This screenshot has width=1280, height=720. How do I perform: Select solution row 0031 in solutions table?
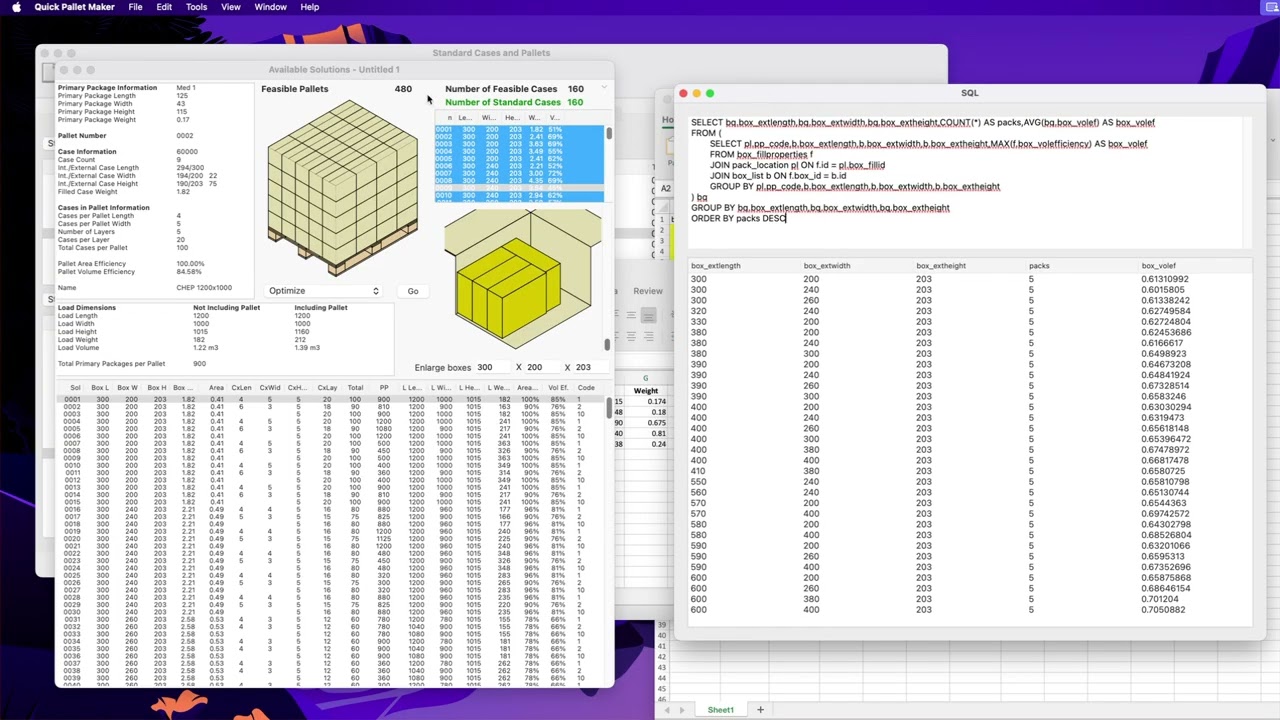point(330,620)
